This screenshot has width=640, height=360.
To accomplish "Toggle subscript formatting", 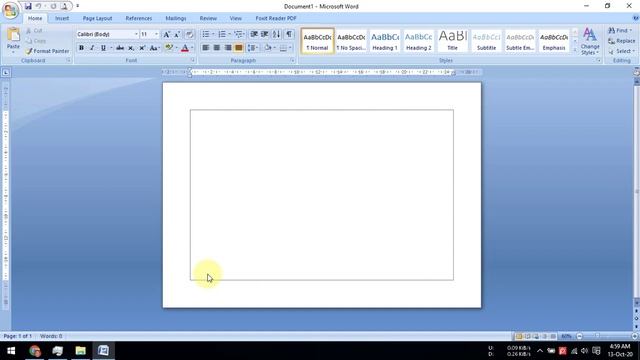I will point(131,48).
